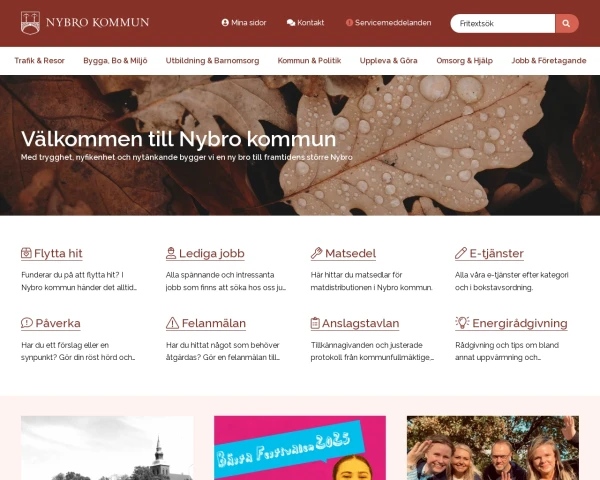Click the Nybro Kommun crest logo

(x=30, y=23)
